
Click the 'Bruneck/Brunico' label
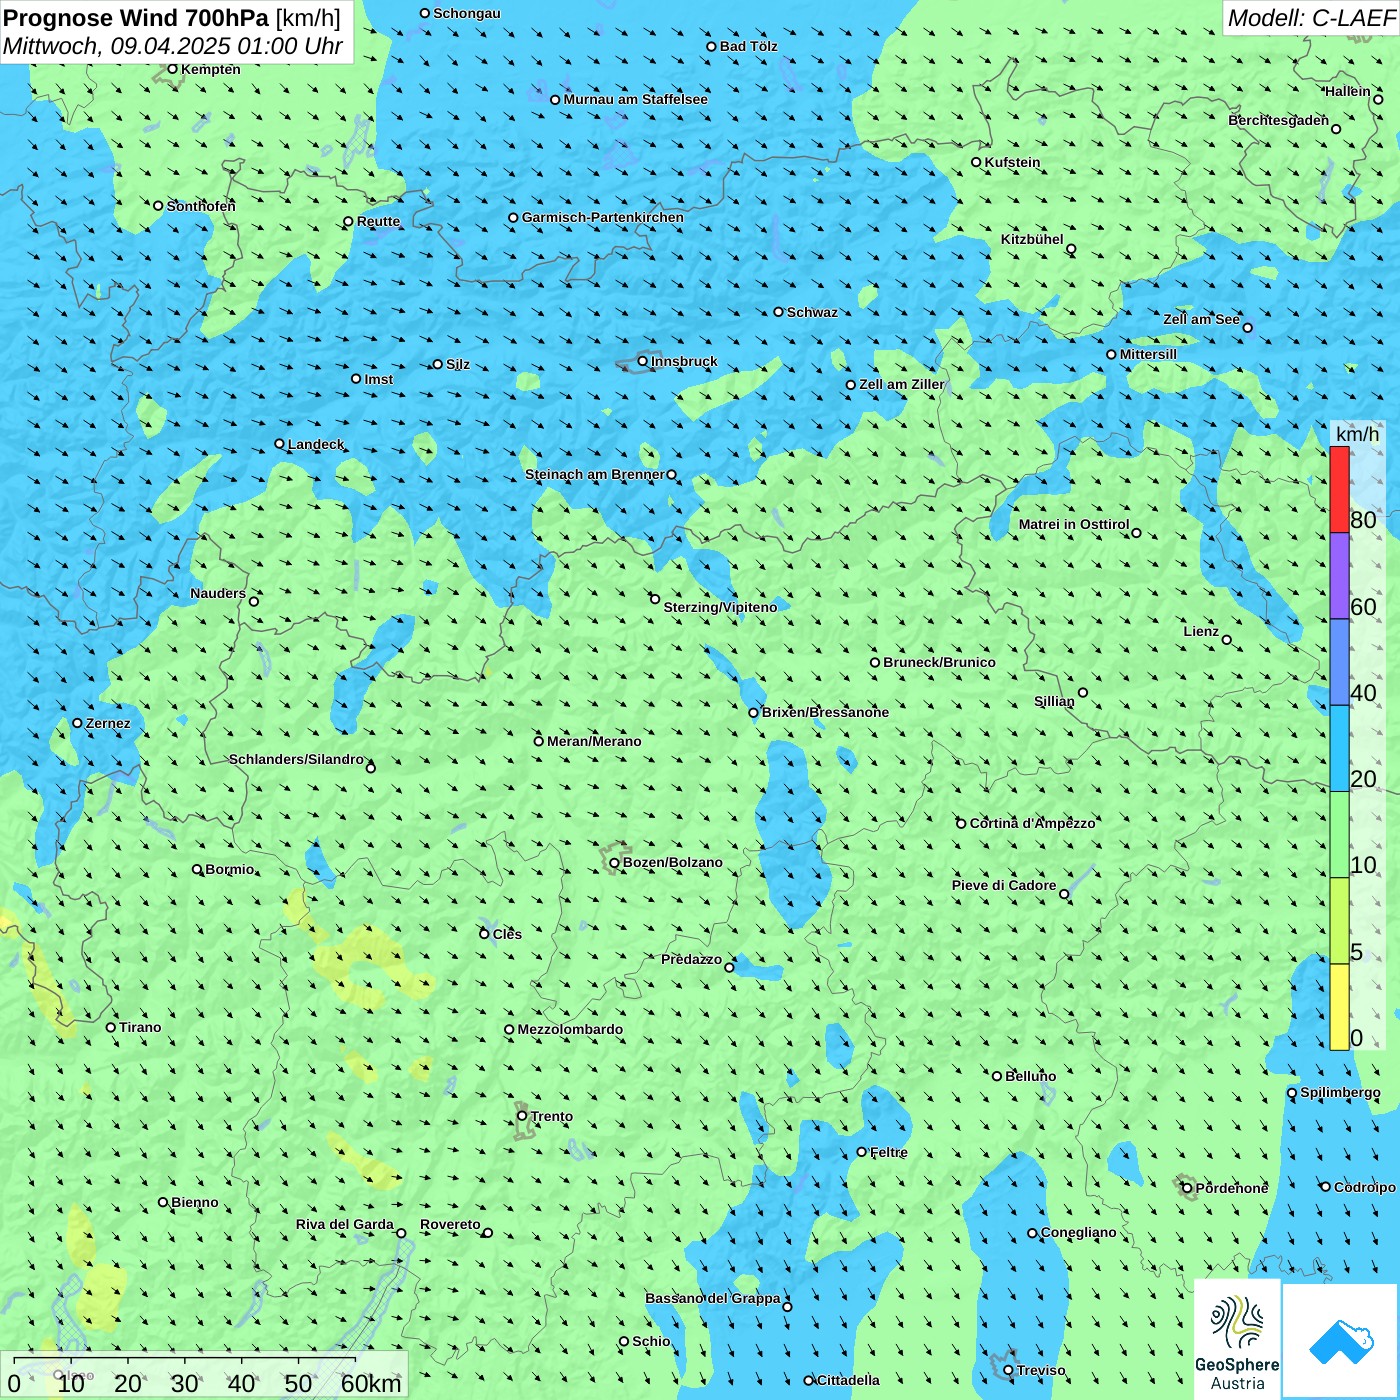[x=939, y=662]
